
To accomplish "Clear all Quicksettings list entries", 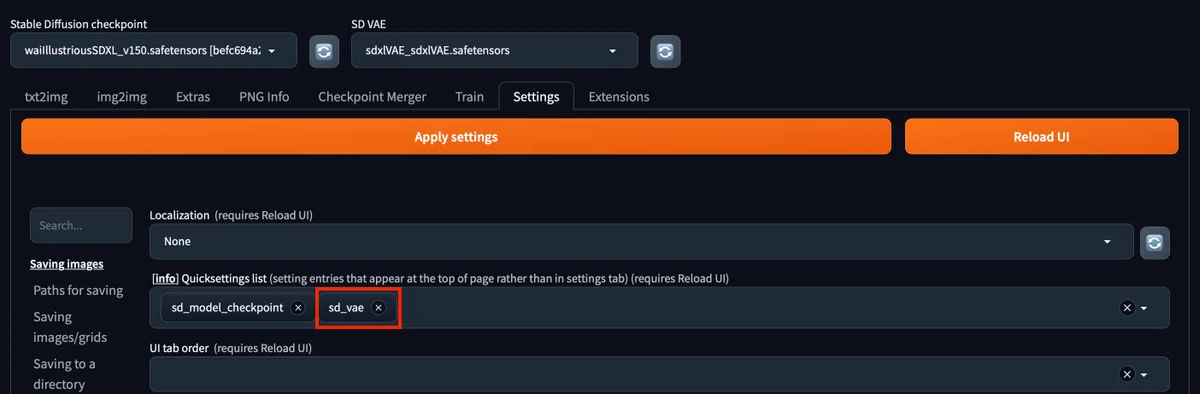I will (1127, 308).
